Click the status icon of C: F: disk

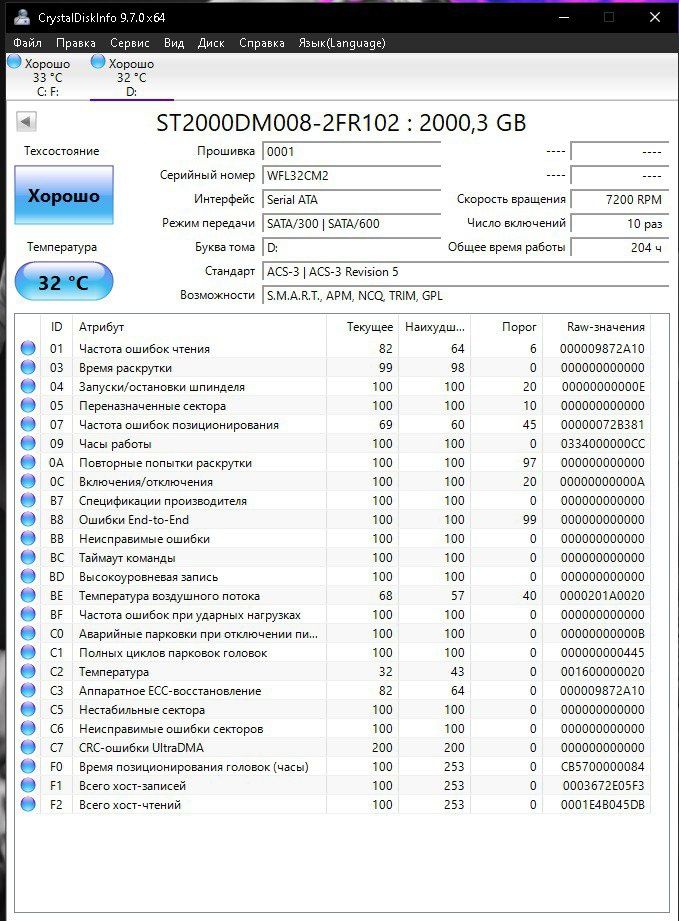[x=14, y=62]
